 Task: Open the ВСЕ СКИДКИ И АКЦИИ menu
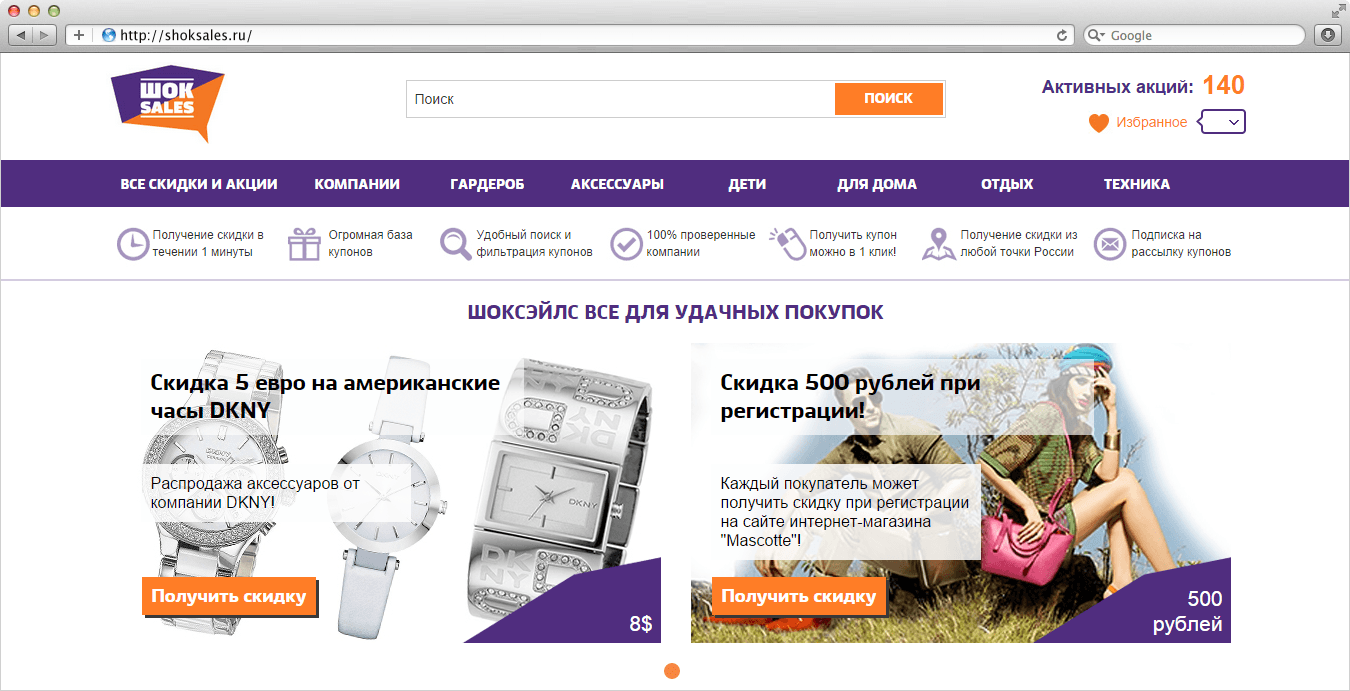tap(199, 184)
